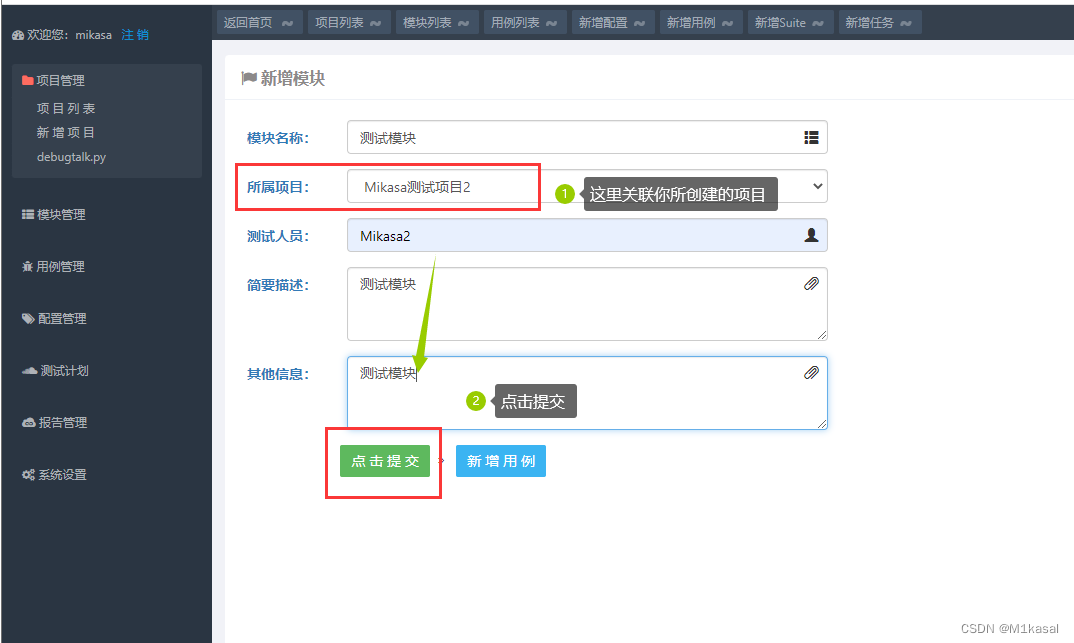1074x643 pixels.
Task: Click the bug icon of 用例管理
Action: pos(27,266)
